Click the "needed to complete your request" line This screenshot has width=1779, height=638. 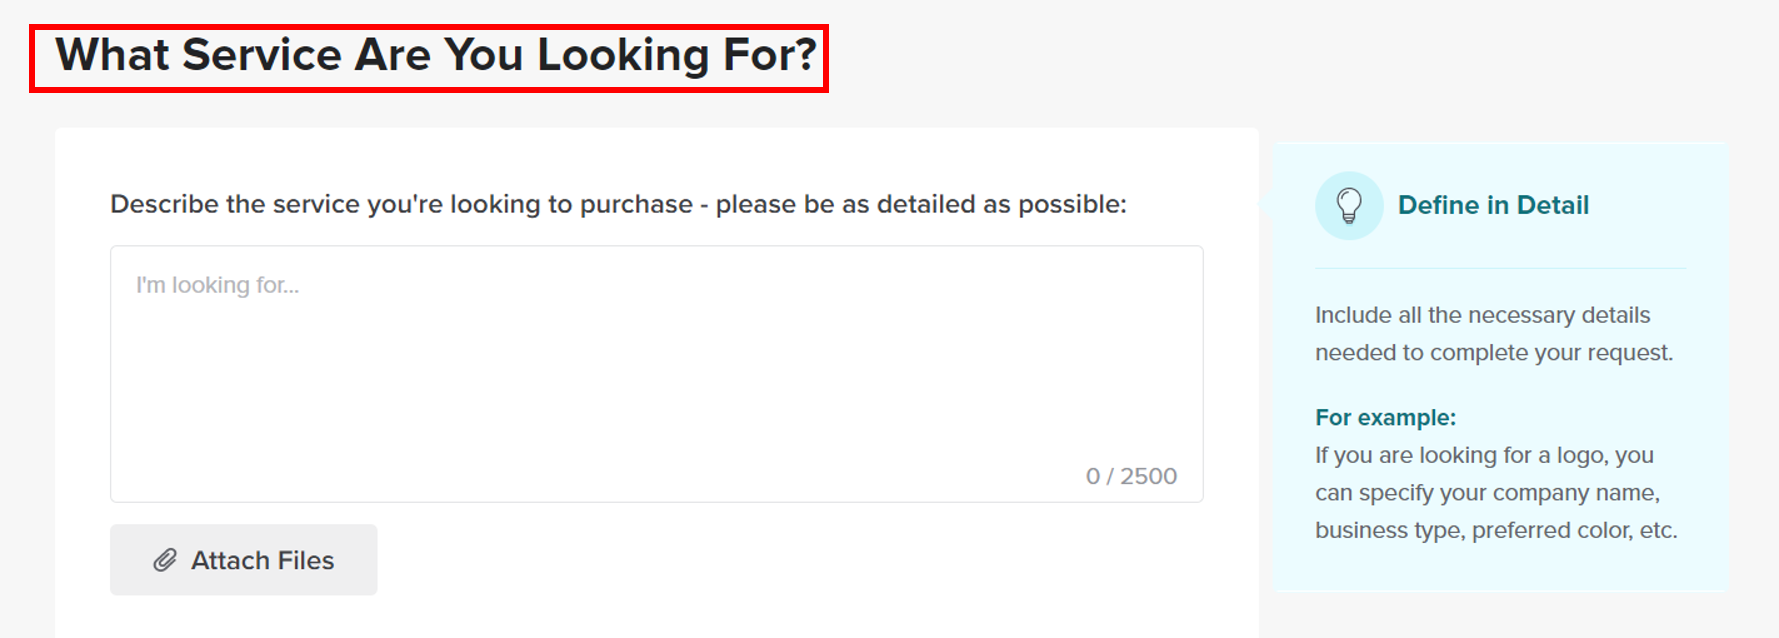point(1493,353)
